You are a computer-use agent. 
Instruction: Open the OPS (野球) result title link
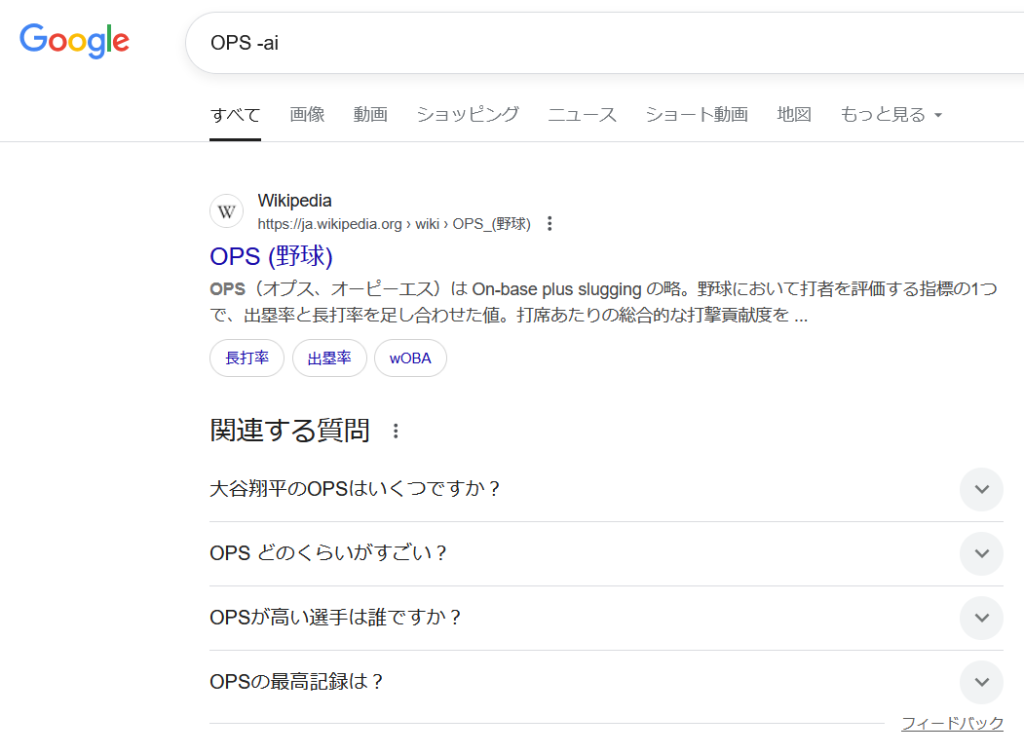point(271,257)
